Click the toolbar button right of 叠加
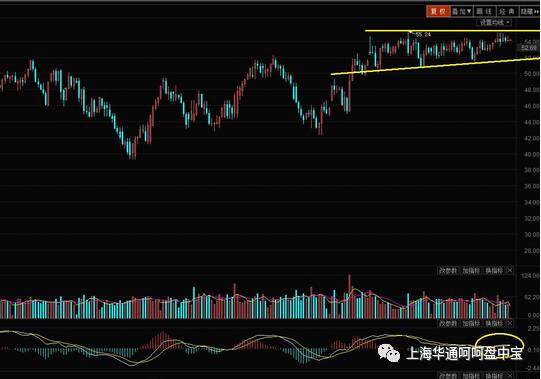 click(484, 11)
